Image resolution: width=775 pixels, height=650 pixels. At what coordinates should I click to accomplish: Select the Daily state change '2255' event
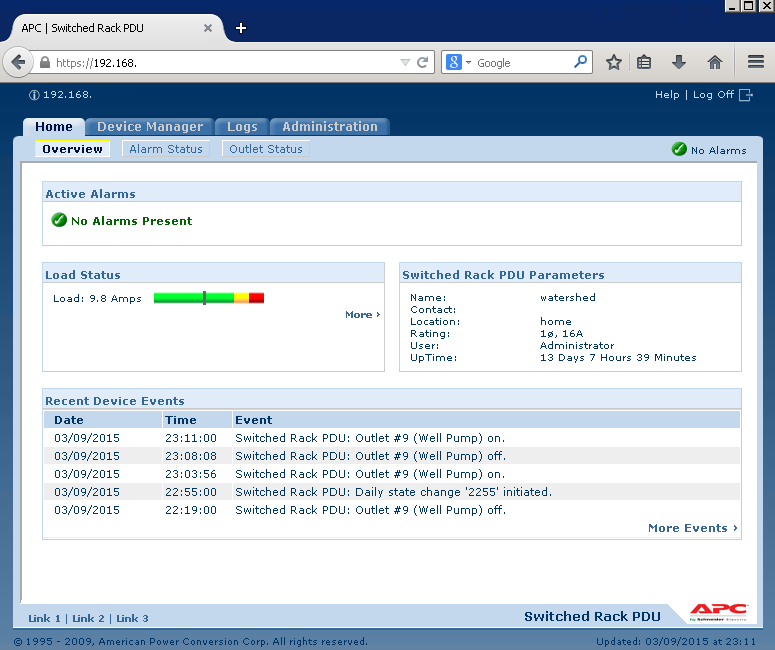pos(392,492)
